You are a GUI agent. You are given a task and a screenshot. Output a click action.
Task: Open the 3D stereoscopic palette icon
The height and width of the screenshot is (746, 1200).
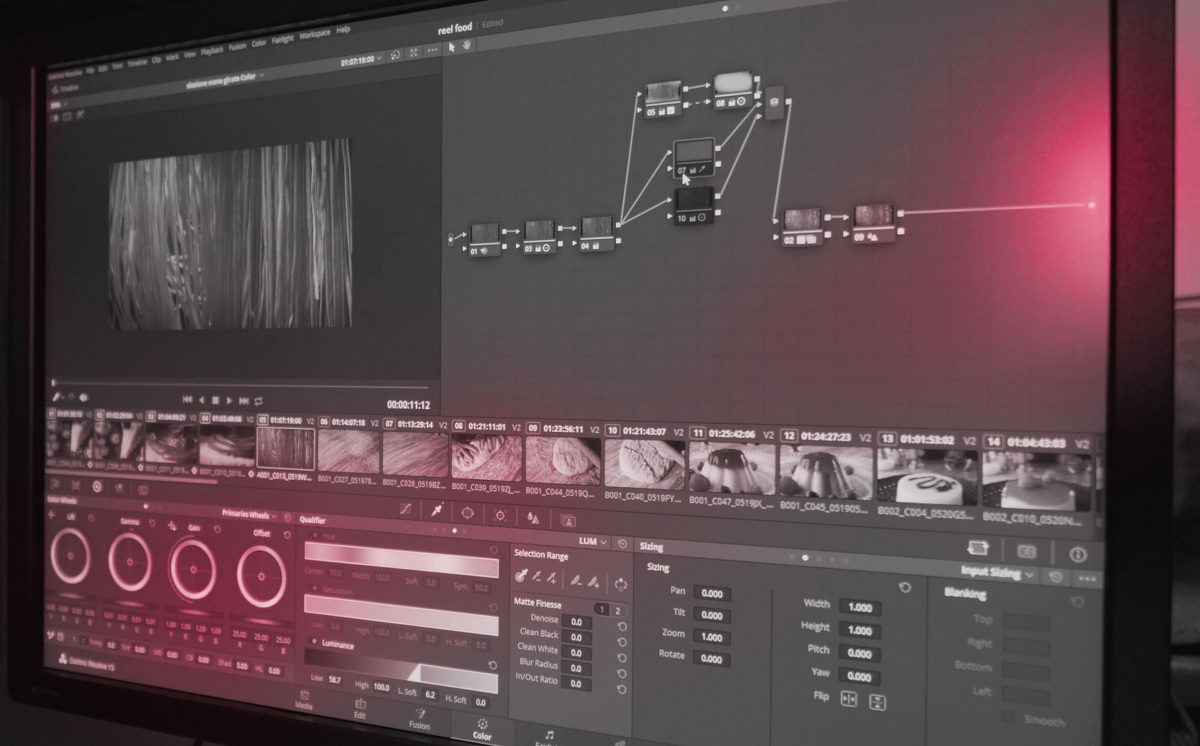tap(1026, 551)
